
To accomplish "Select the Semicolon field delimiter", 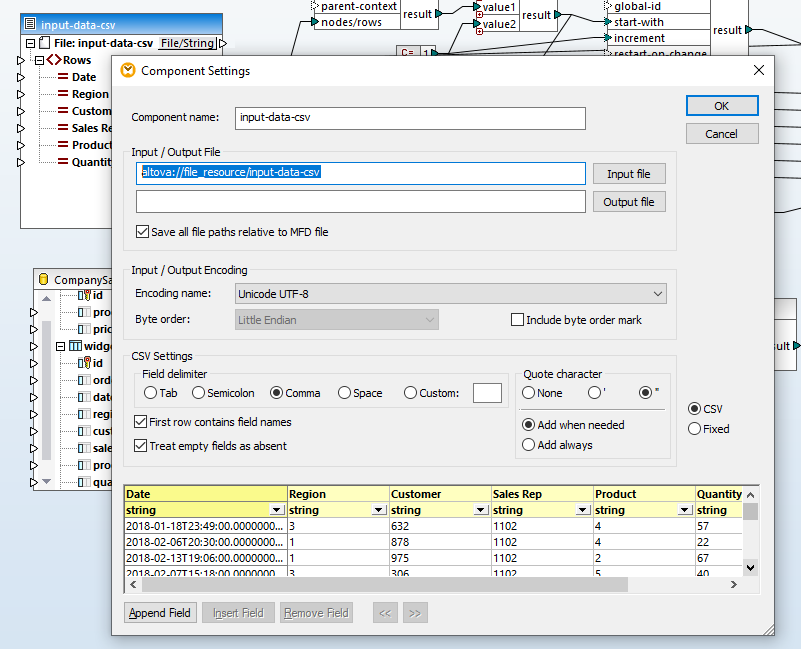I will pyautogui.click(x=199, y=393).
